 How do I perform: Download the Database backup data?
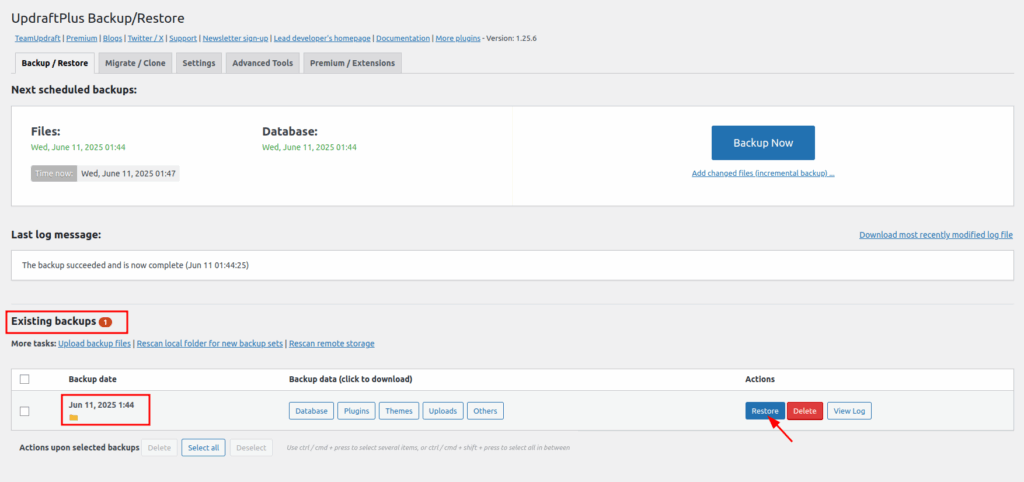[312, 411]
